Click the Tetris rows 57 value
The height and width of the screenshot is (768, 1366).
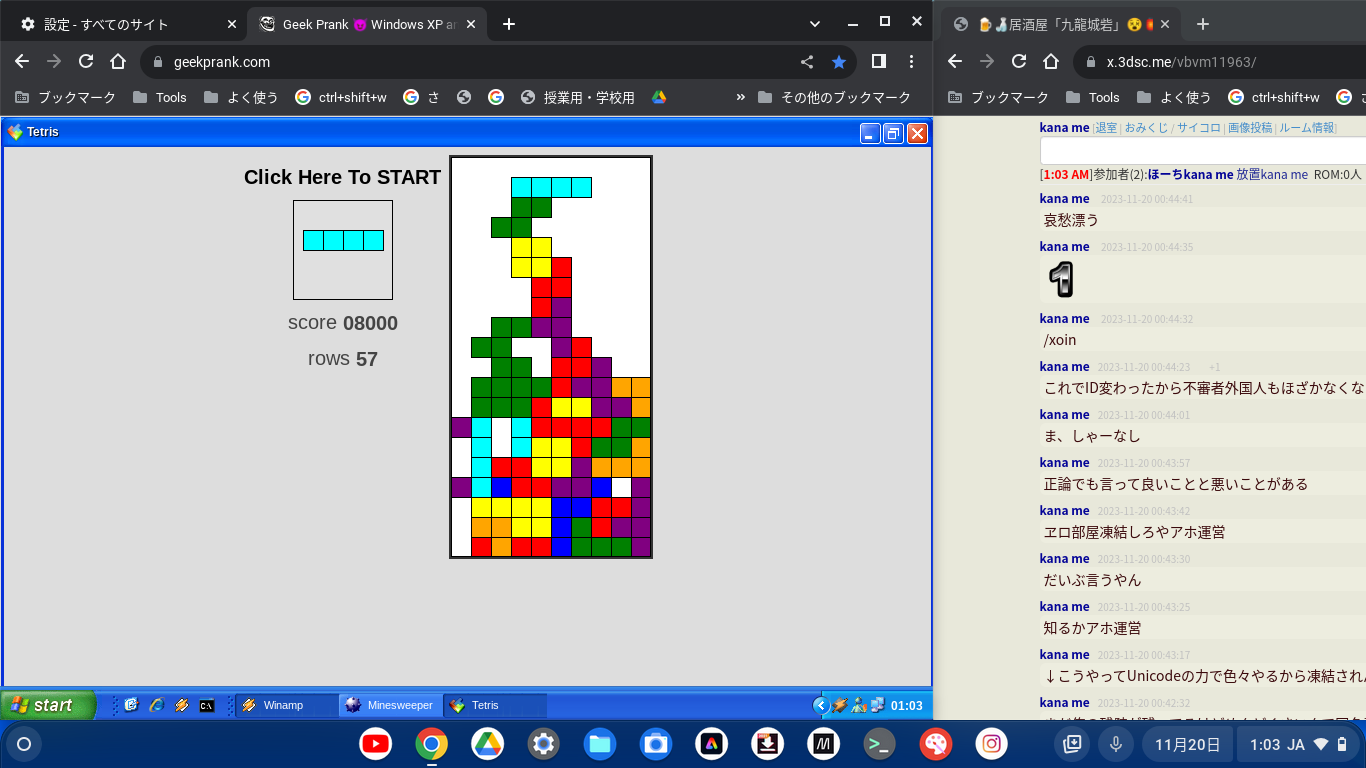pyautogui.click(x=367, y=359)
